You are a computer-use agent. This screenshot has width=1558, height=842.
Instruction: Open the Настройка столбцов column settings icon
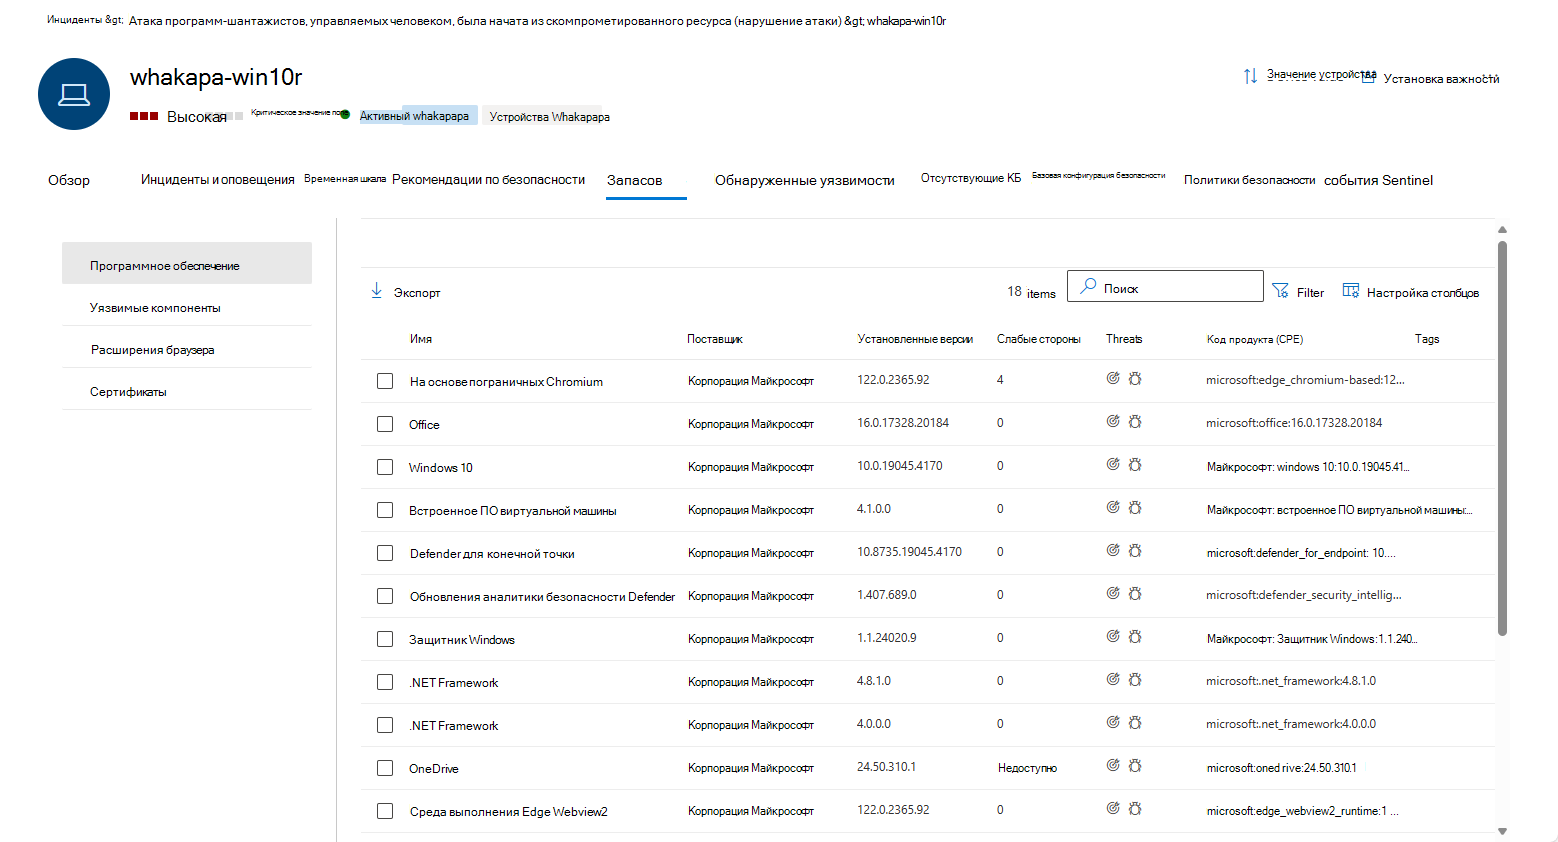coord(1351,291)
